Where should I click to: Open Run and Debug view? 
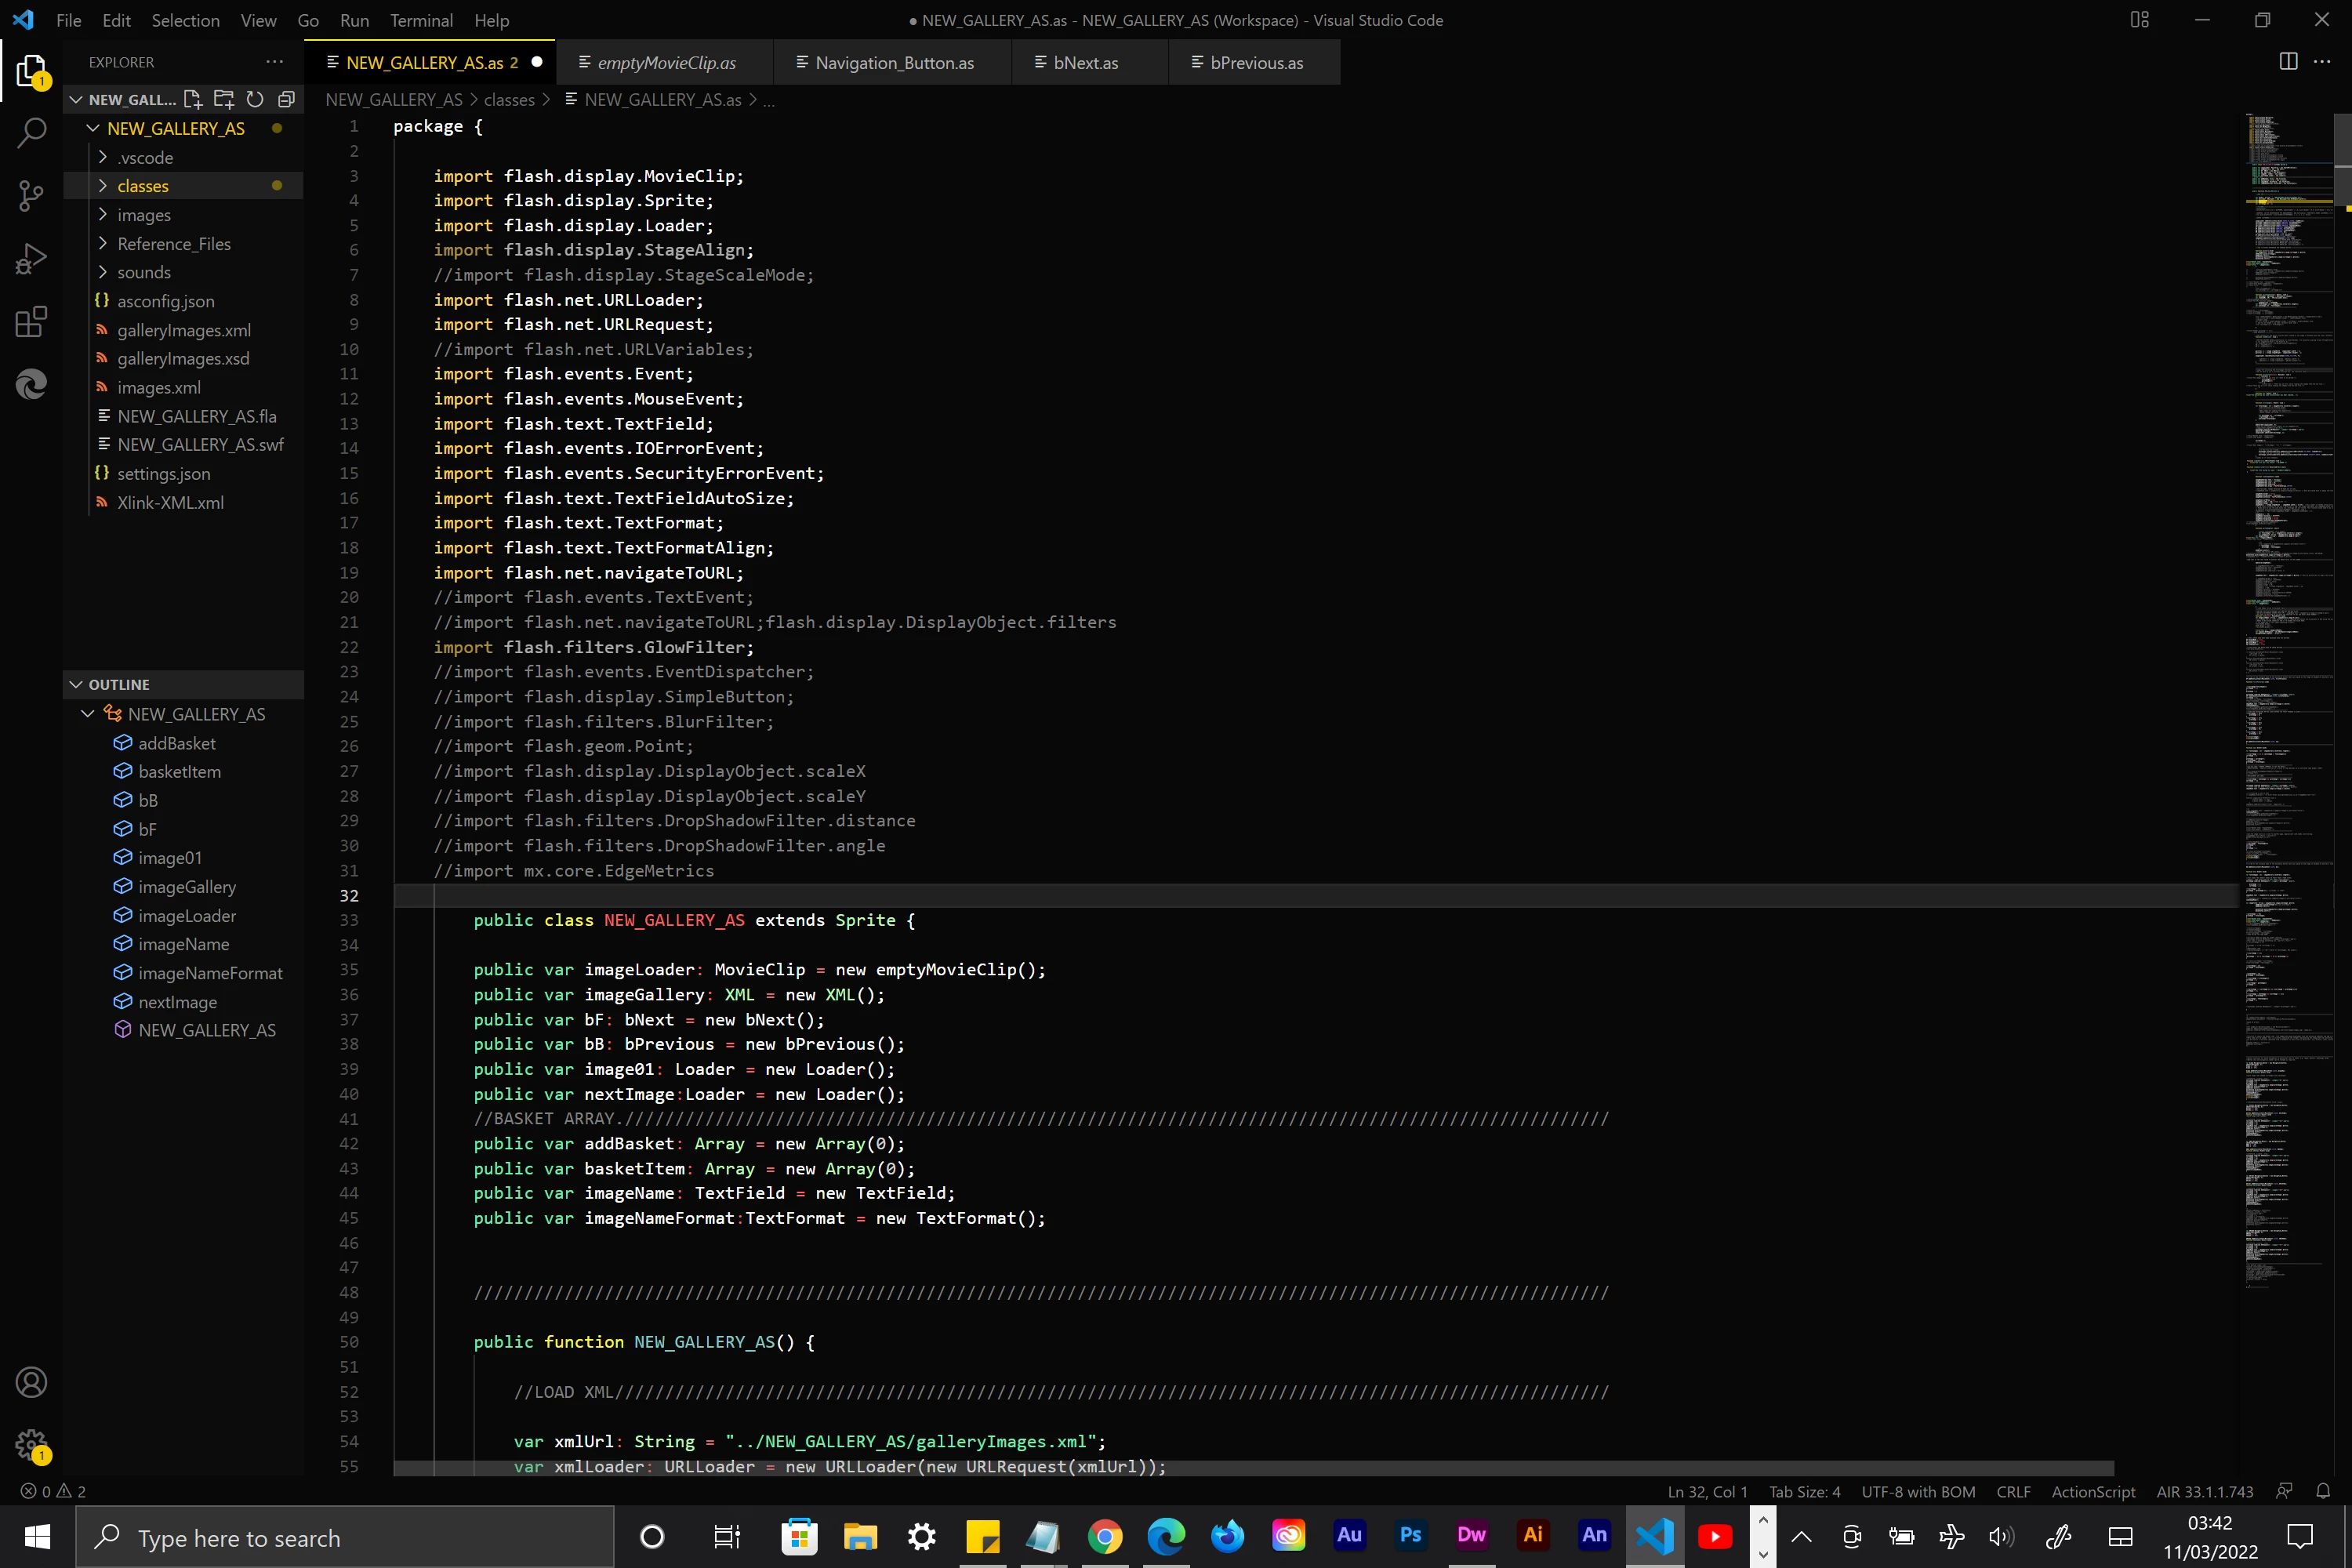[31, 259]
